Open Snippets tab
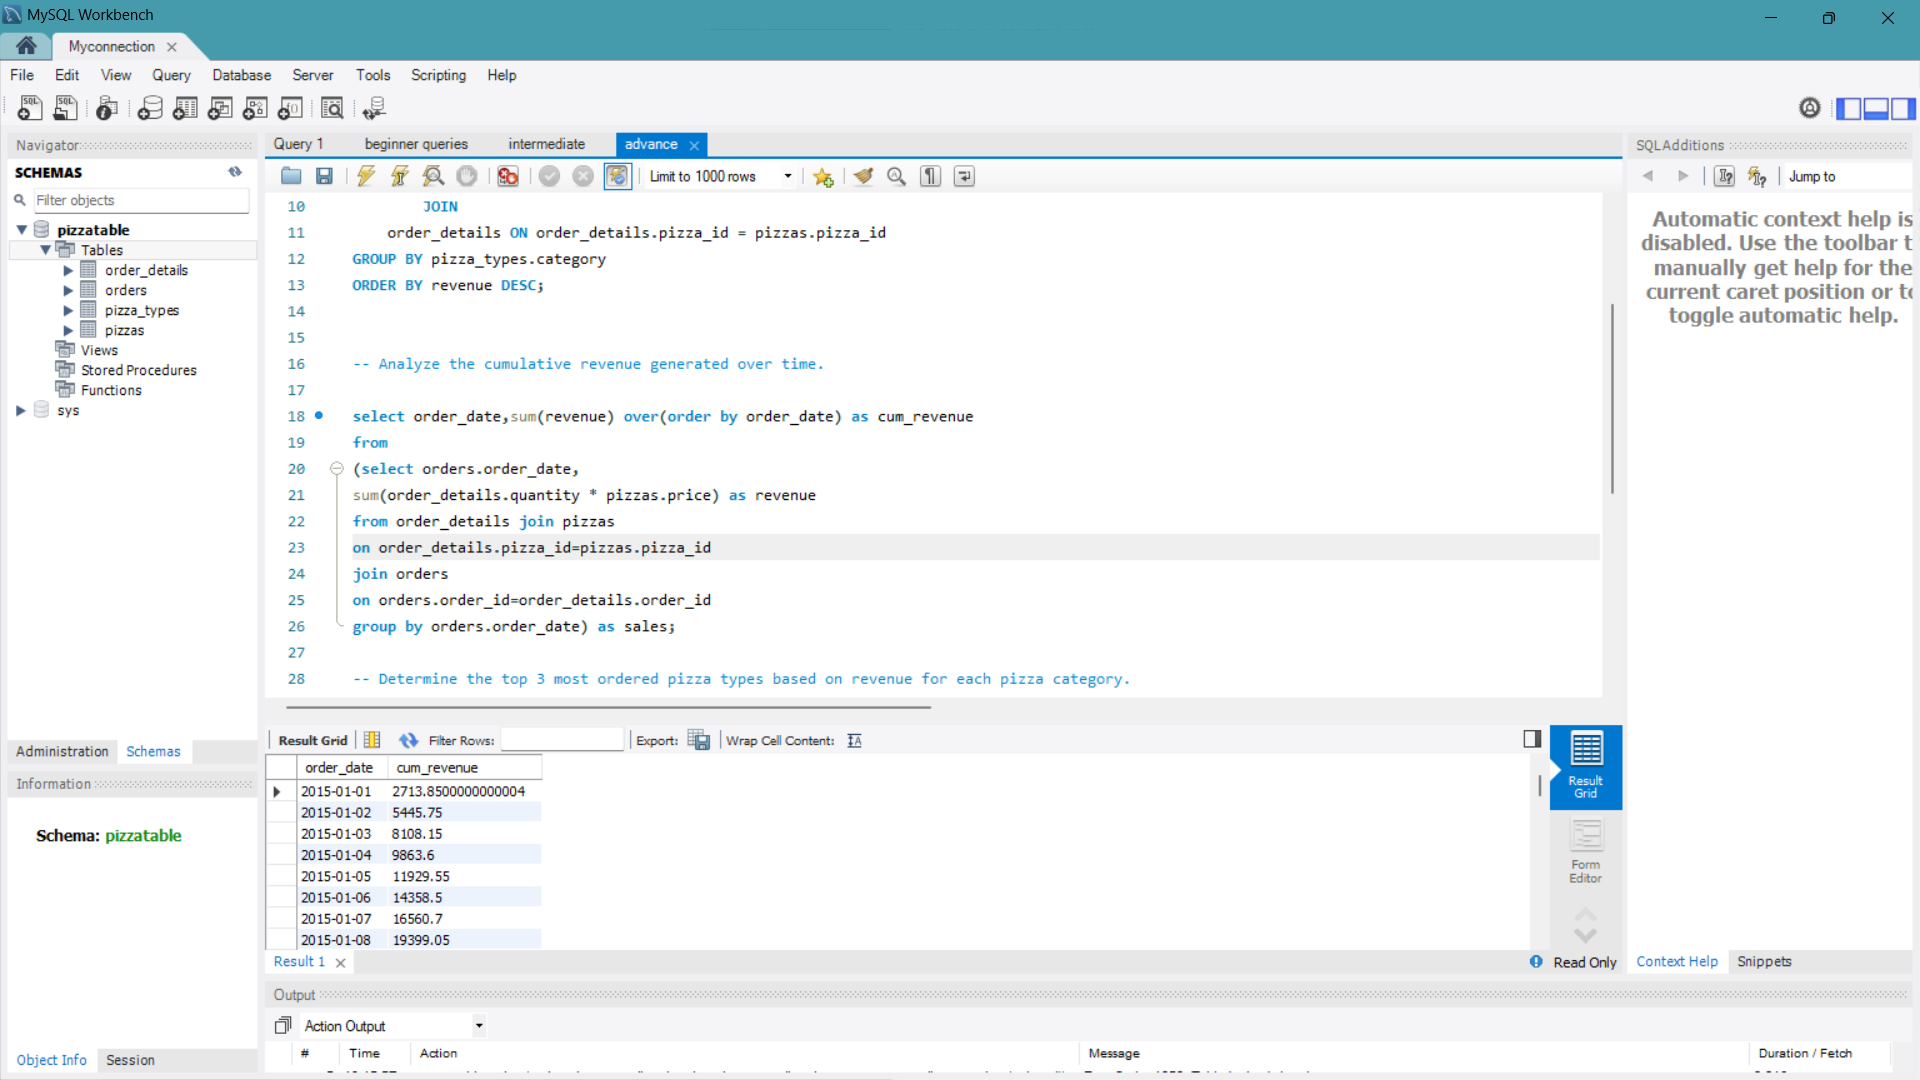This screenshot has width=1920, height=1080. [1764, 961]
